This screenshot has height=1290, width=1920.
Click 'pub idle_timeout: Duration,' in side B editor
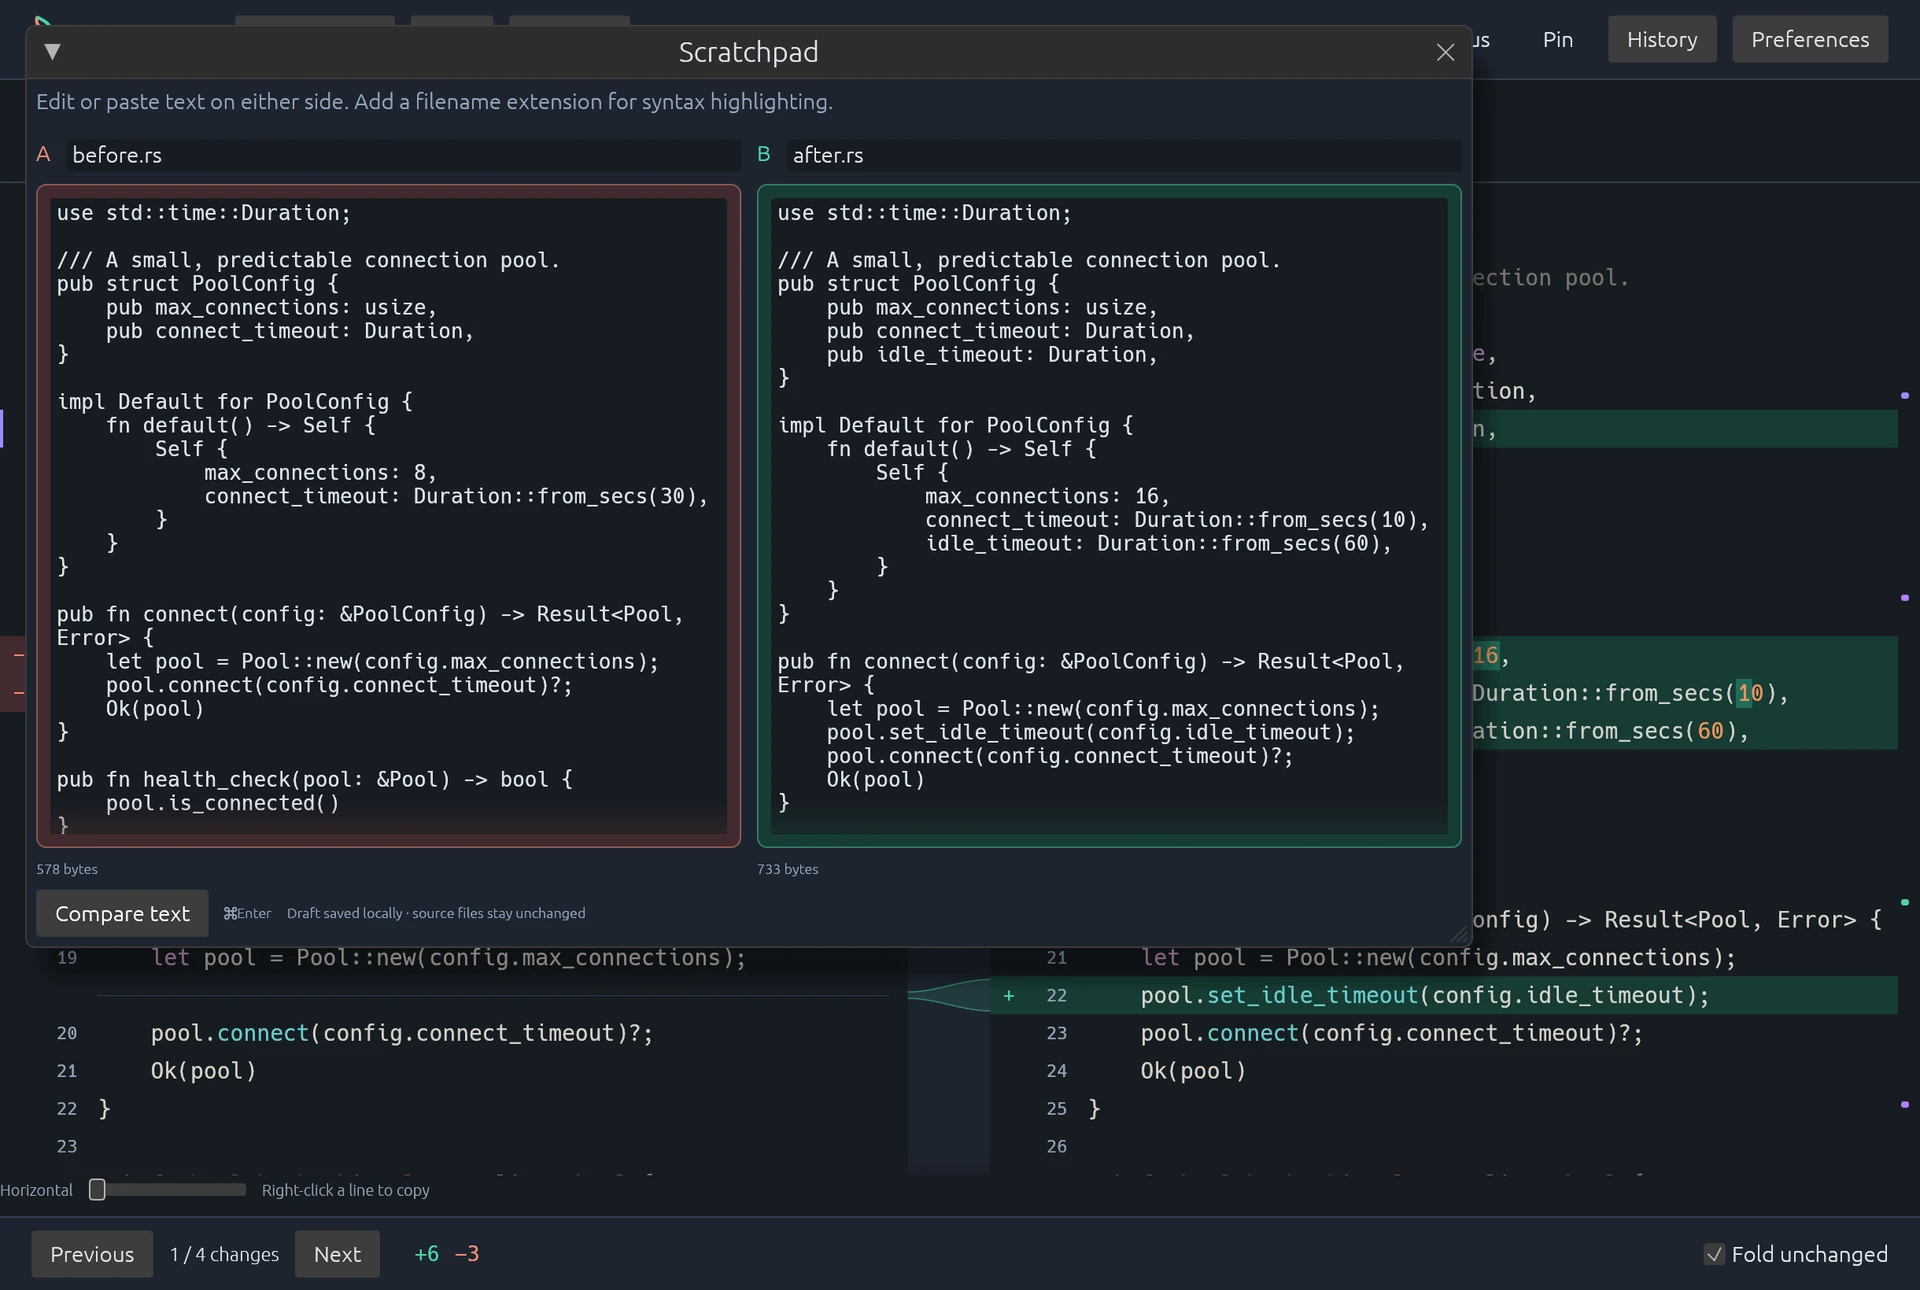992,355
